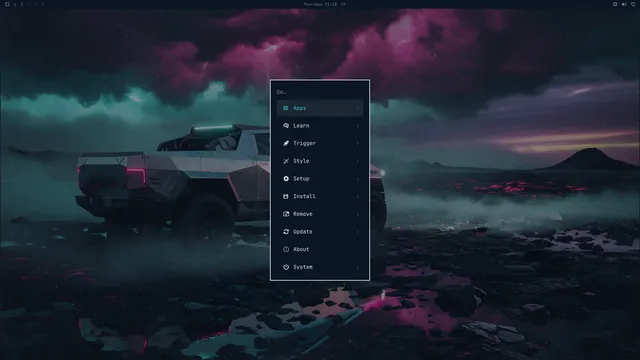Screen dimensions: 640x360
Task: Expand the Style submenu chevron
Action: click(358, 161)
